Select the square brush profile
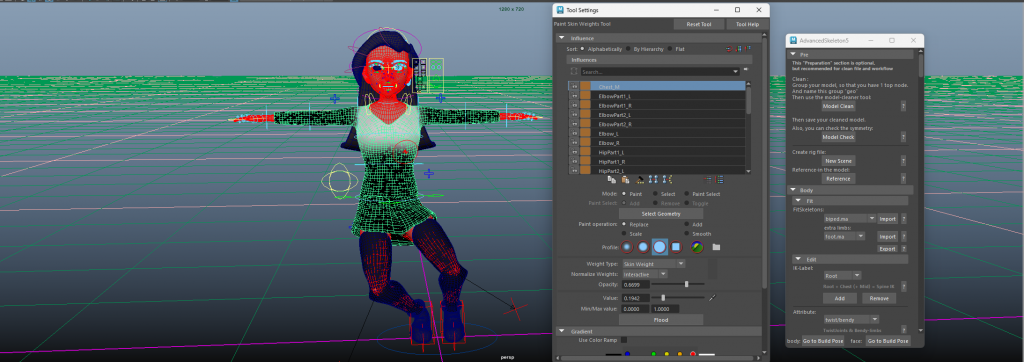Screen dimensions: 1024x362 click(677, 247)
